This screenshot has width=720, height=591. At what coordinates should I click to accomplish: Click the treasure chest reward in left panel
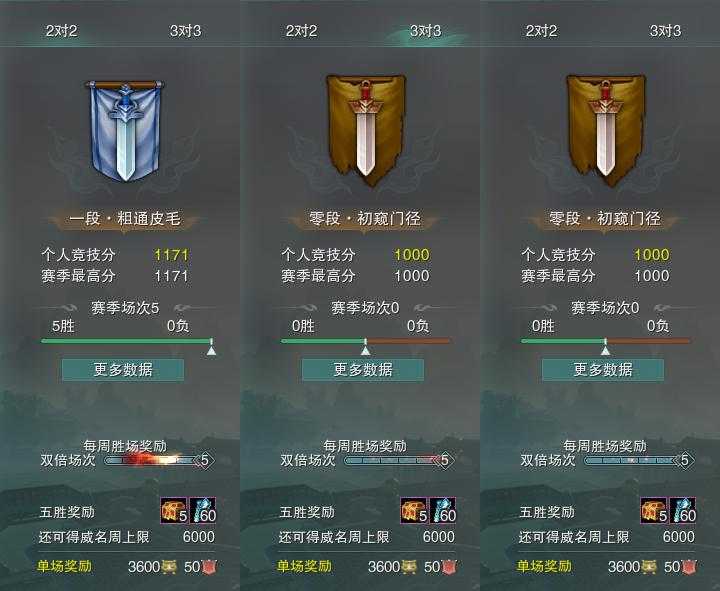[x=174, y=510]
